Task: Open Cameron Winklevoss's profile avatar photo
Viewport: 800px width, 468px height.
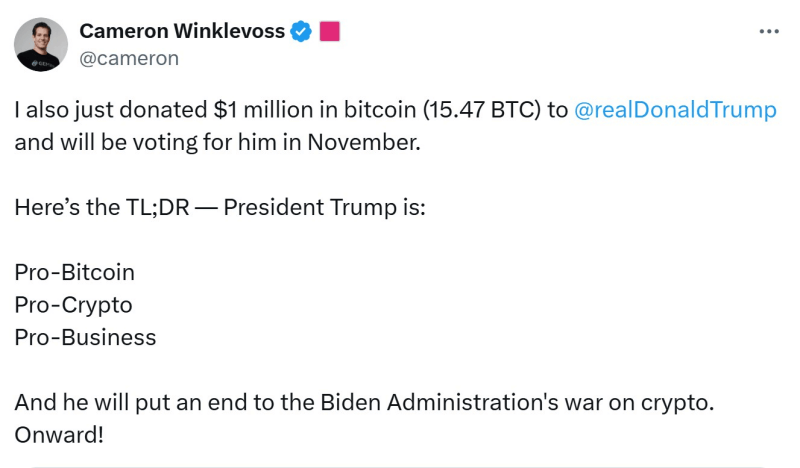Action: coord(41,45)
